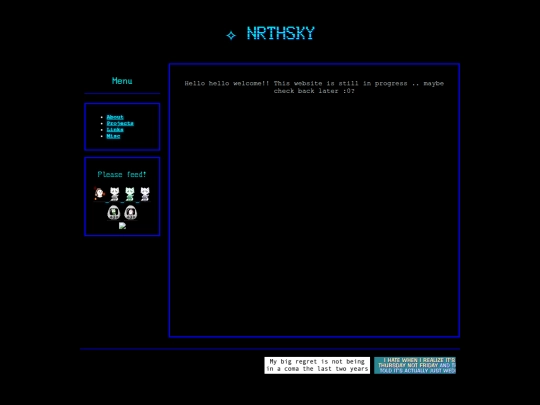Click the broken image icon below tamagotchis

point(122,226)
